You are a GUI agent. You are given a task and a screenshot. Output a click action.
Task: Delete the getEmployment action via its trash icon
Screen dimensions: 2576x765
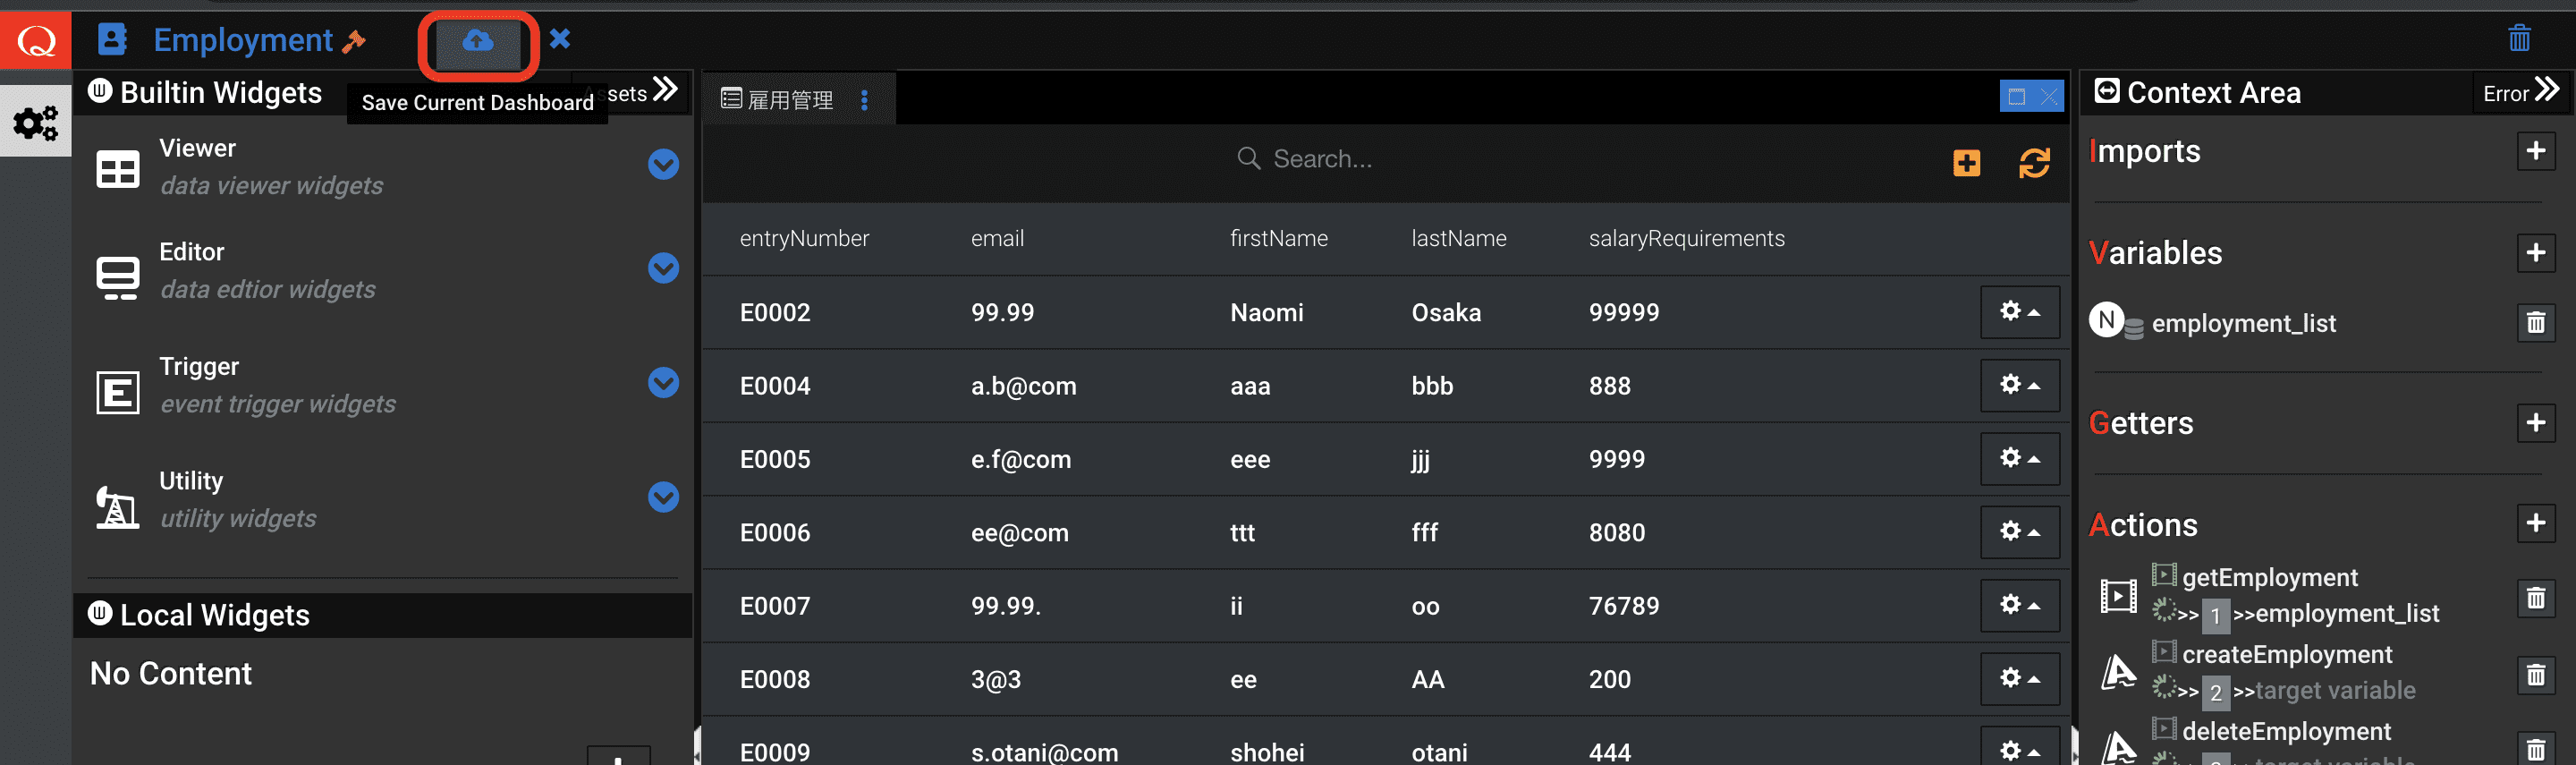point(2535,598)
